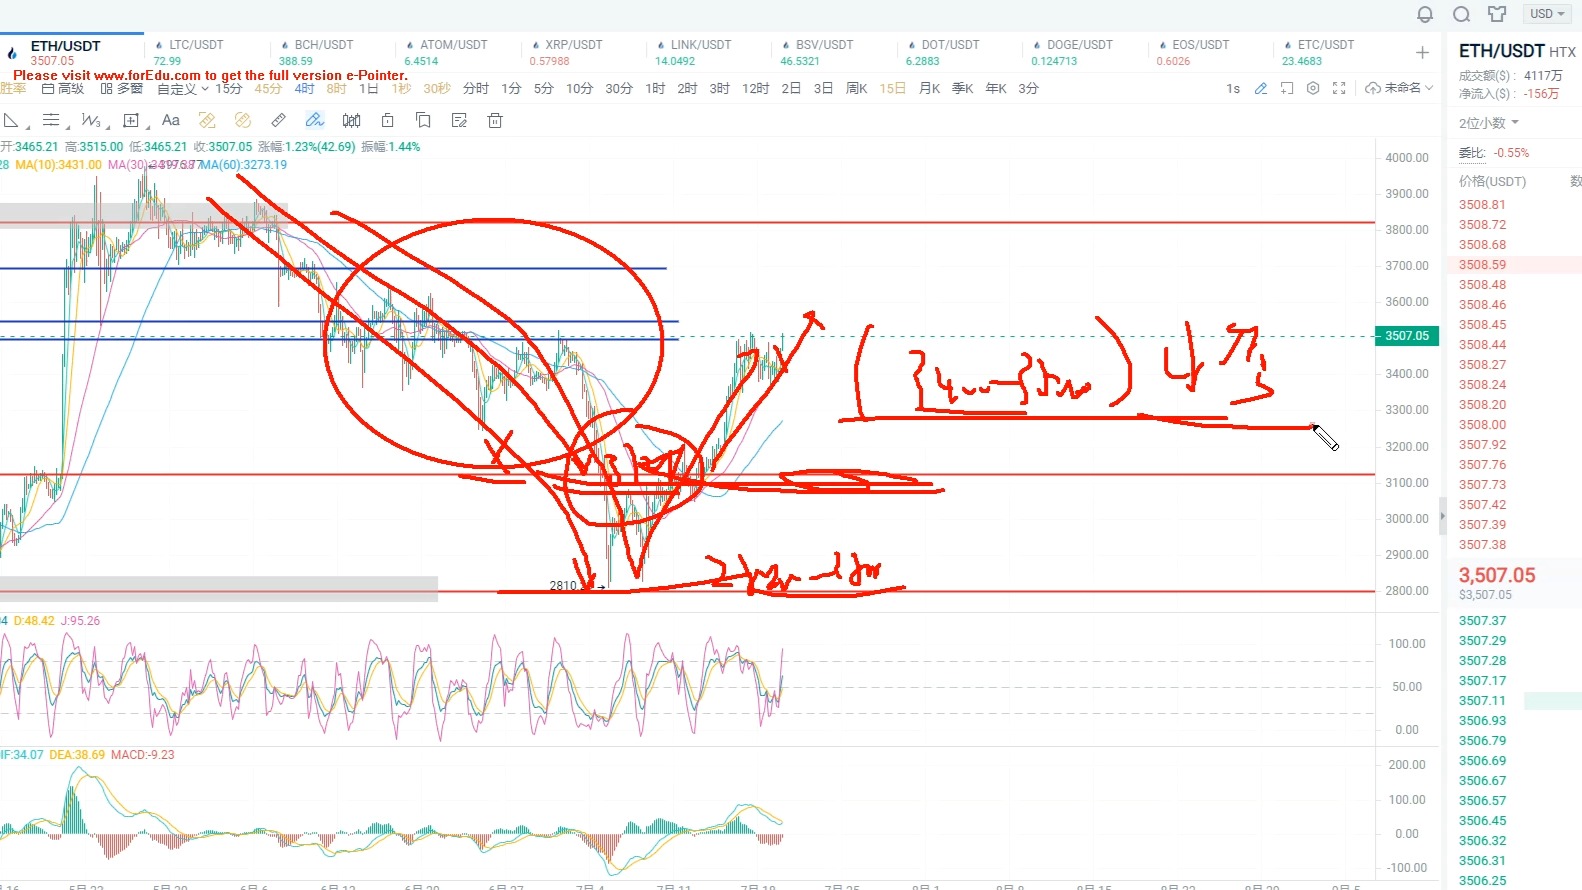Toggle the lock drawings icon
The height and width of the screenshot is (890, 1582).
click(x=387, y=121)
